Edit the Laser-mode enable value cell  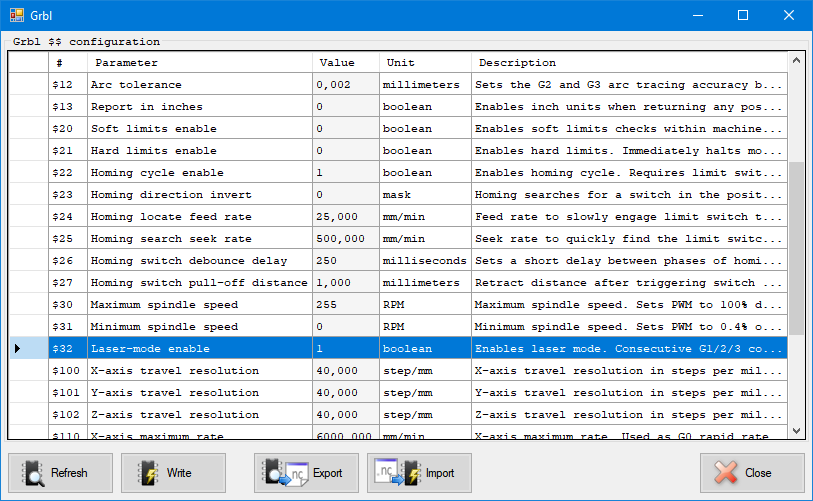pyautogui.click(x=346, y=349)
